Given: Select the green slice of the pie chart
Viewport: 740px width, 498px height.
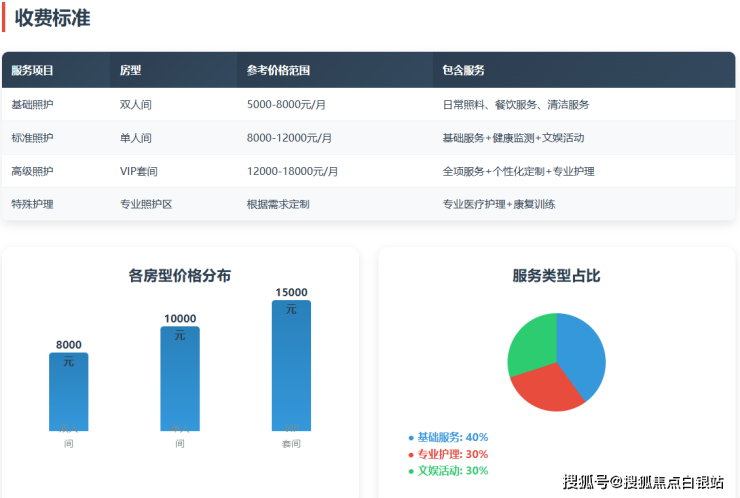Looking at the screenshot, I should [x=532, y=345].
